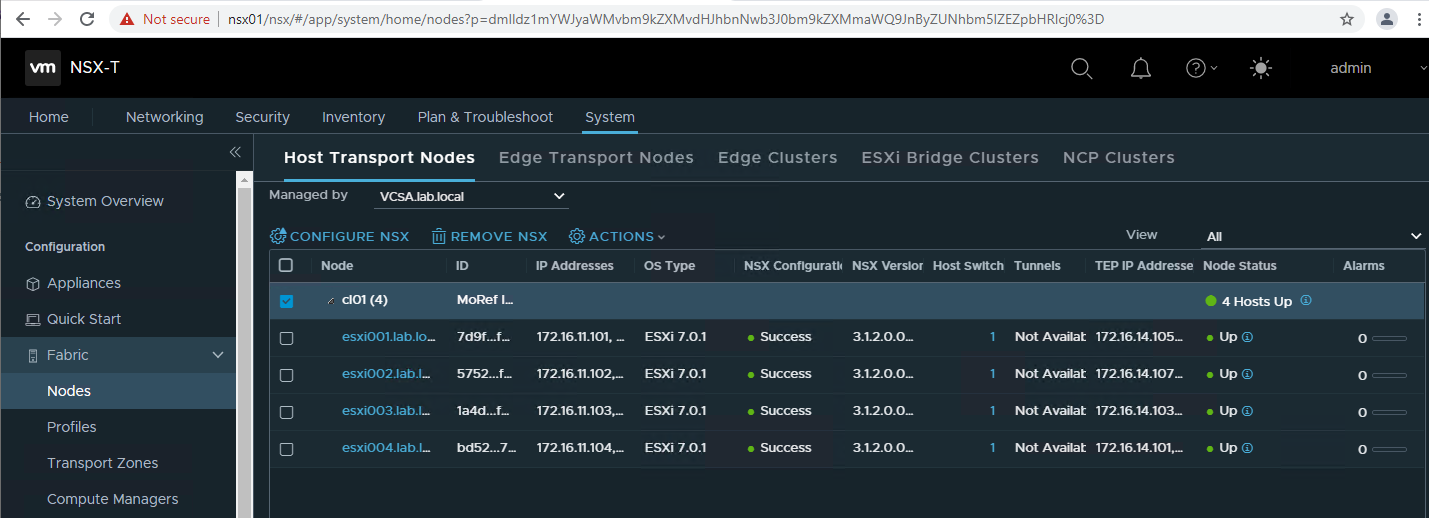Check the esxi002 row checkbox
The width and height of the screenshot is (1429, 518).
(x=286, y=375)
